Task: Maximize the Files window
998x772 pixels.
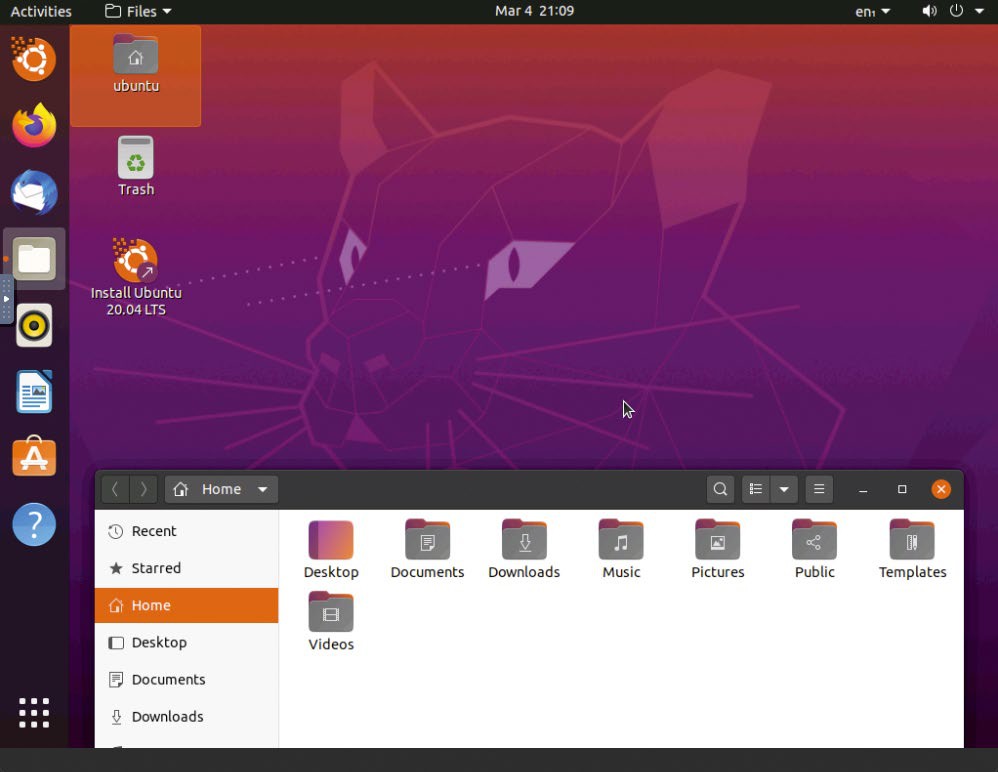Action: pyautogui.click(x=901, y=489)
